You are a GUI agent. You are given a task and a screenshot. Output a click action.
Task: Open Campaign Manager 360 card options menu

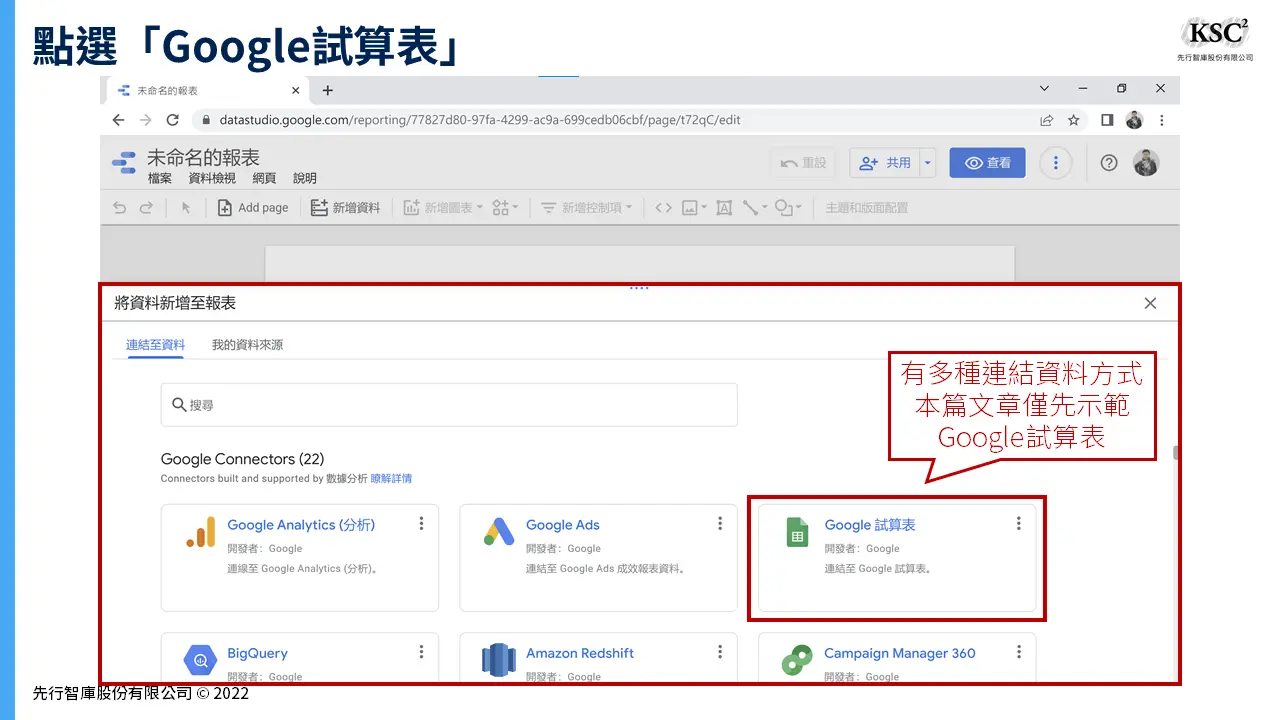[1019, 652]
